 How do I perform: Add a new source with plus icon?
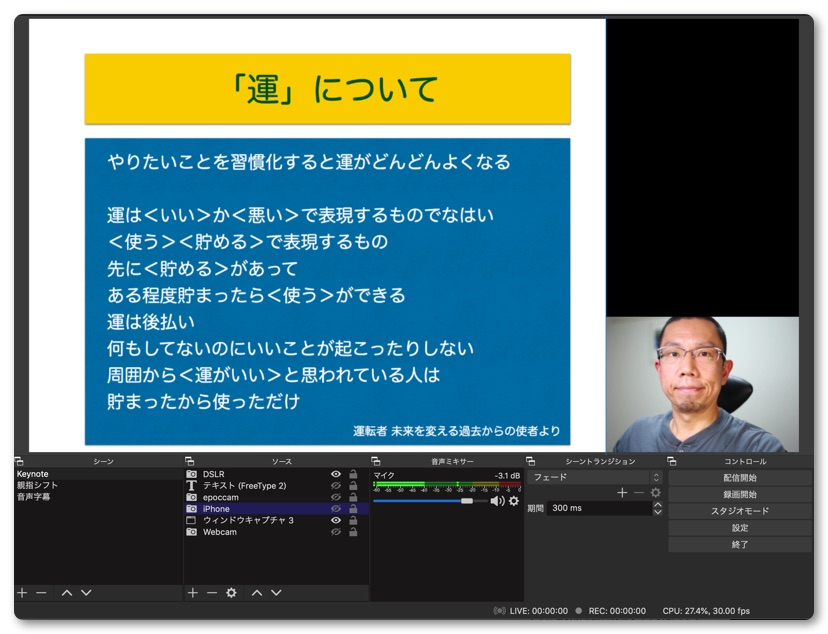(193, 593)
